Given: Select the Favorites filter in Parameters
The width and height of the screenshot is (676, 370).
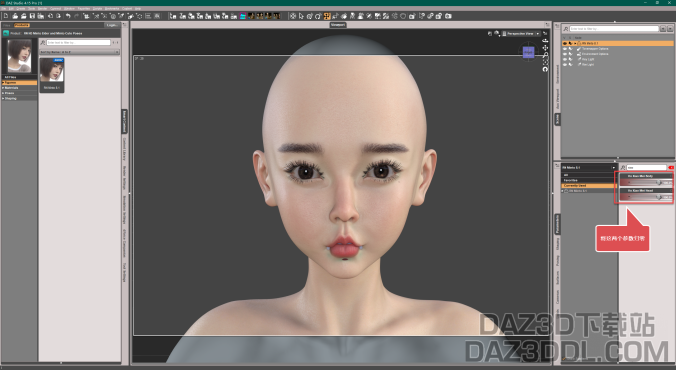Looking at the screenshot, I should pyautogui.click(x=589, y=180).
